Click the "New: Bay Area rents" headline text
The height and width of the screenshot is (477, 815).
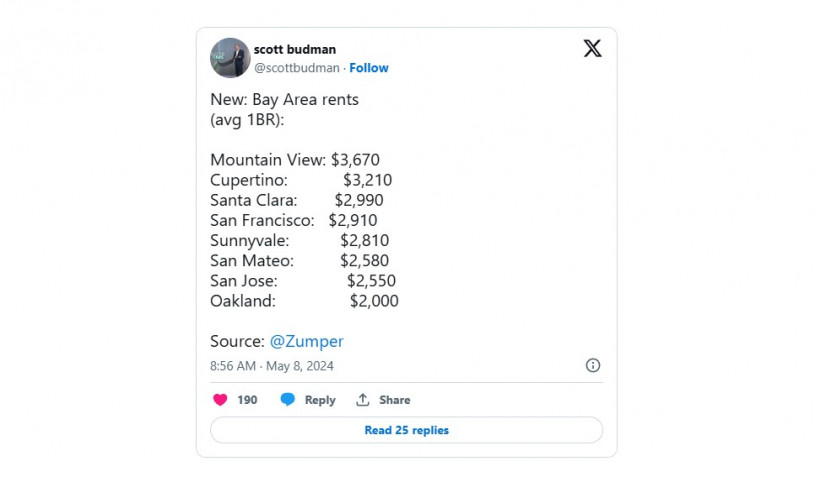click(x=284, y=100)
